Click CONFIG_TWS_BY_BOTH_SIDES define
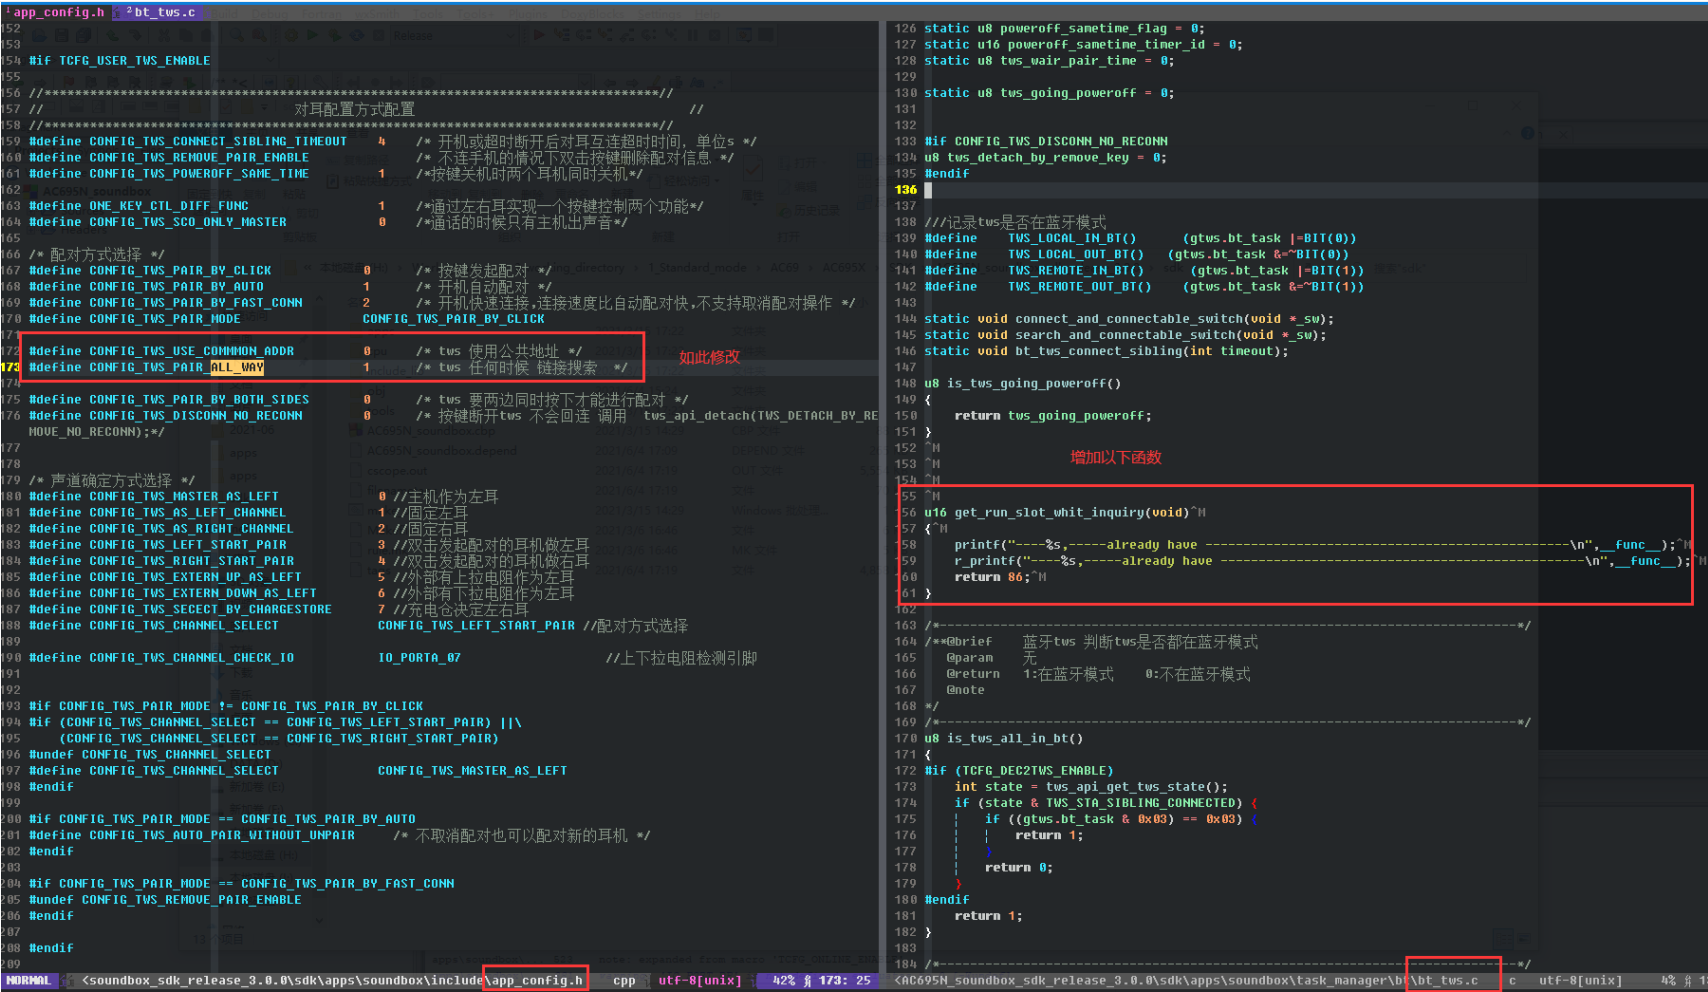 tap(199, 400)
